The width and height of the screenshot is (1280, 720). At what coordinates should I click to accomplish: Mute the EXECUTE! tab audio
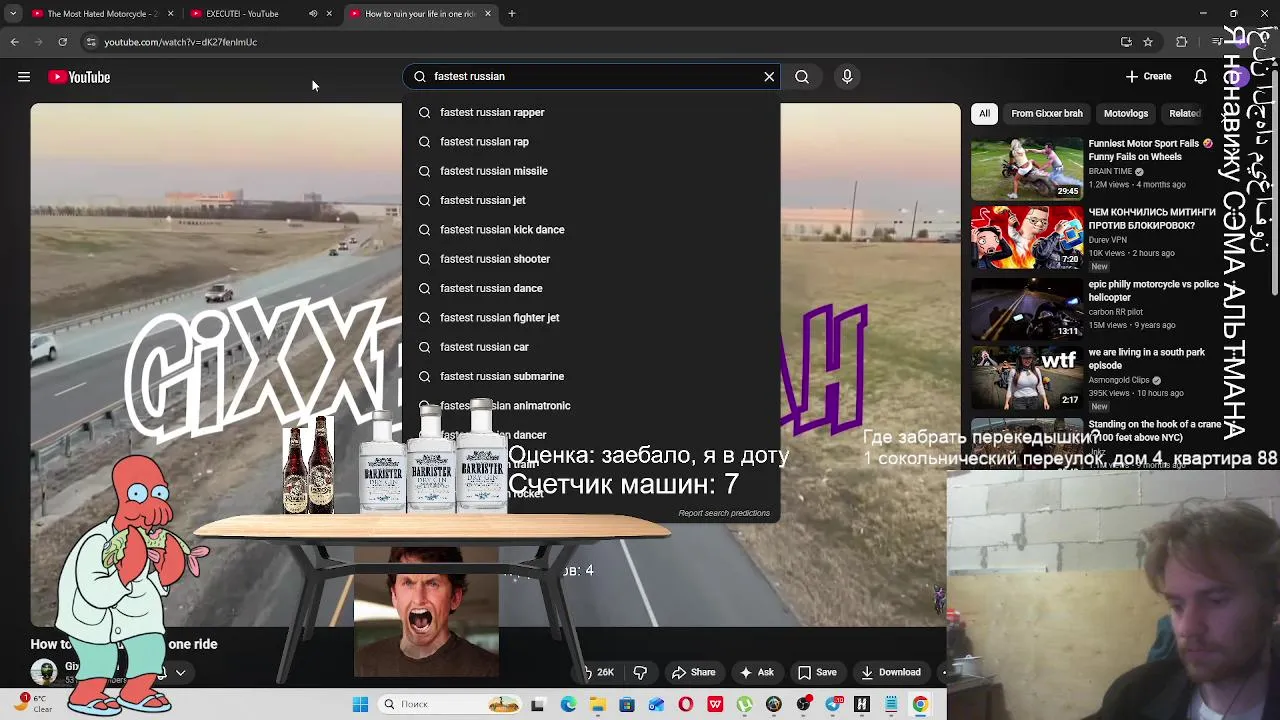(313, 14)
